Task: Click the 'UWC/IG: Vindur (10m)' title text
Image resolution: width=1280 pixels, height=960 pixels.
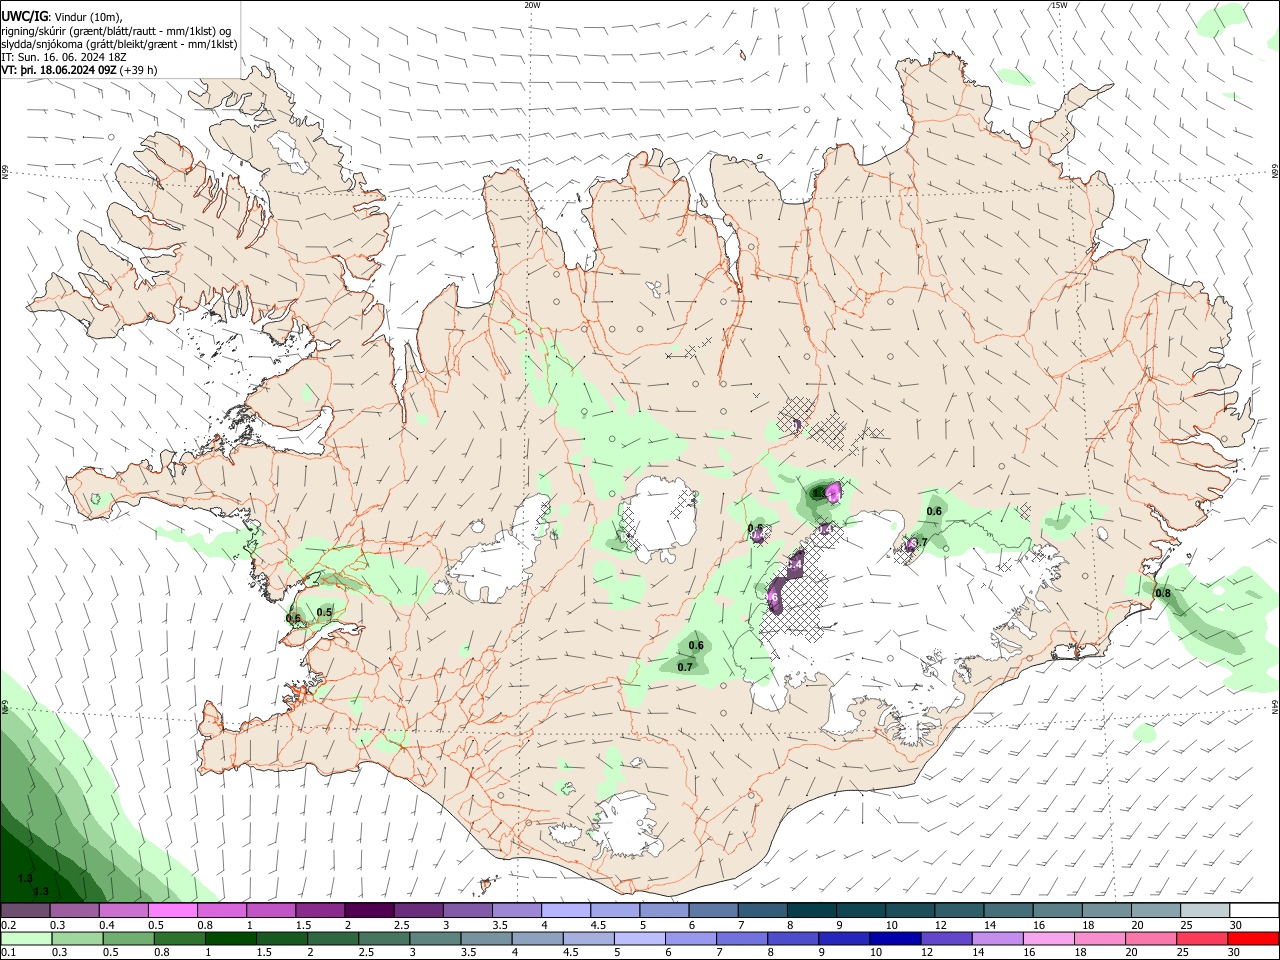Action: [62, 18]
